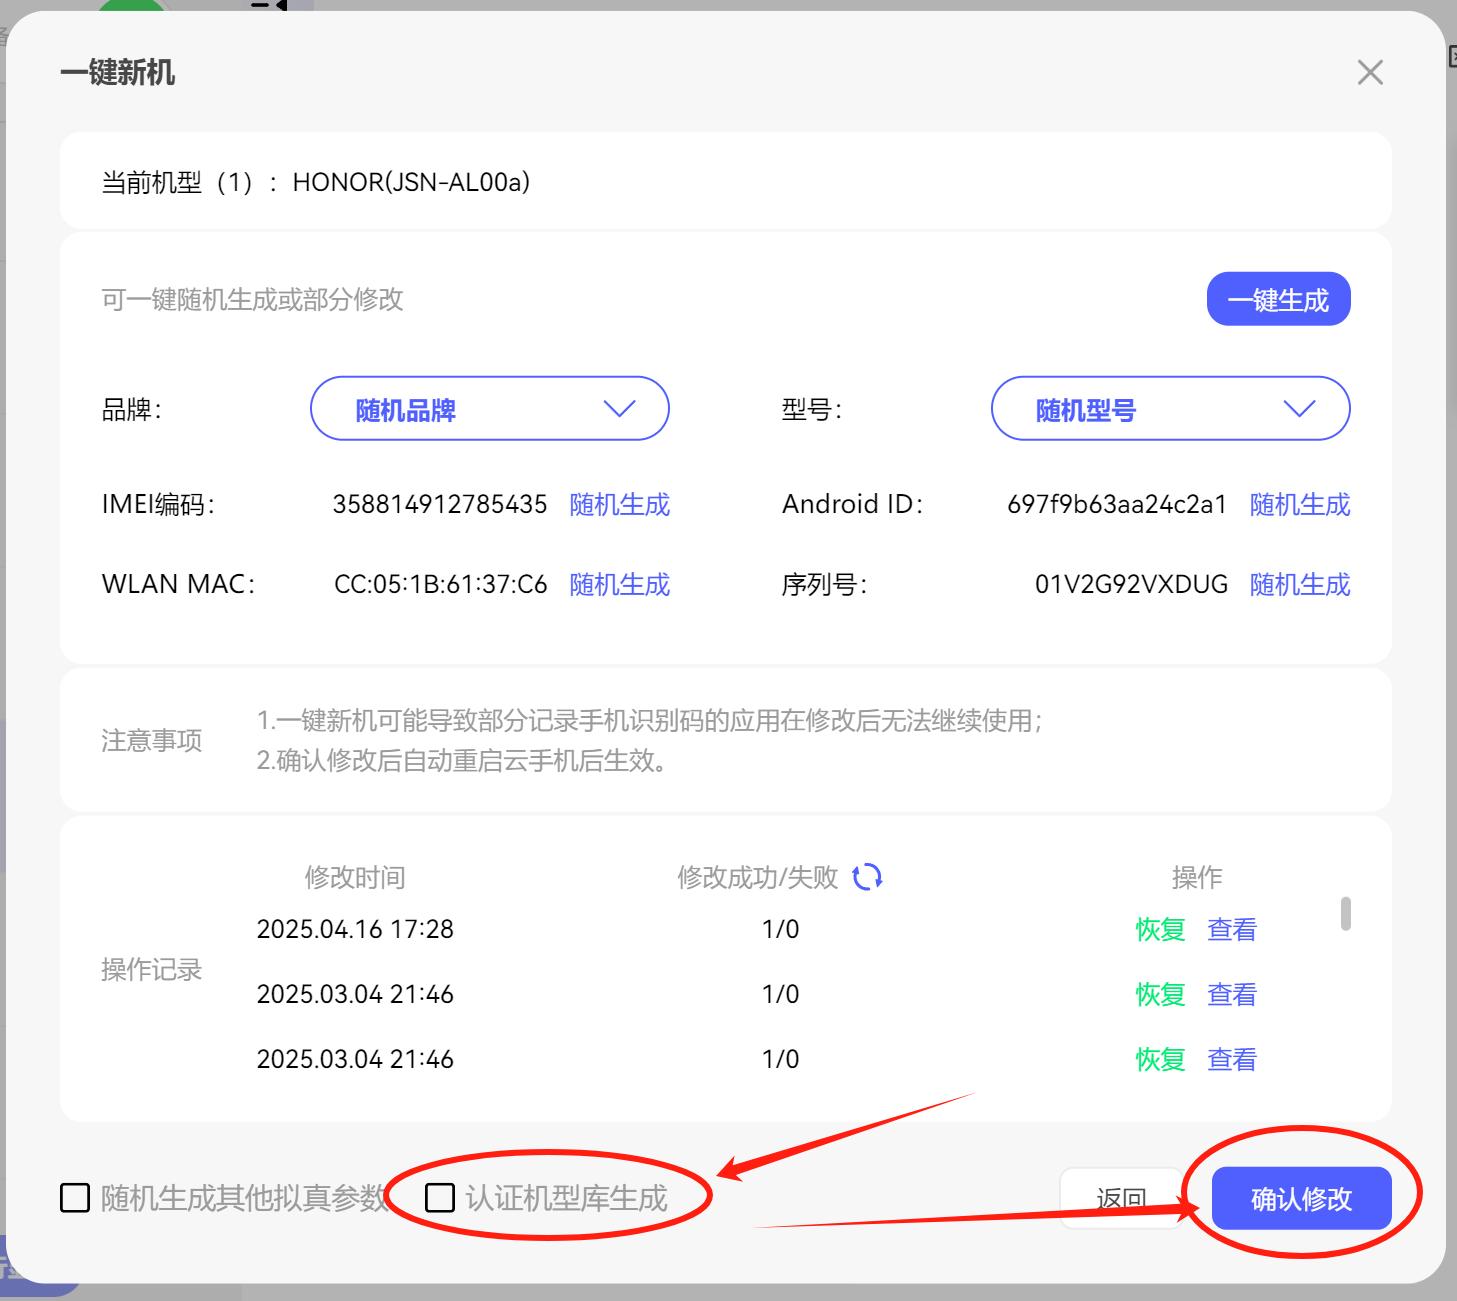Click the IMEI value 358814912785435
The height and width of the screenshot is (1301, 1457).
440,504
